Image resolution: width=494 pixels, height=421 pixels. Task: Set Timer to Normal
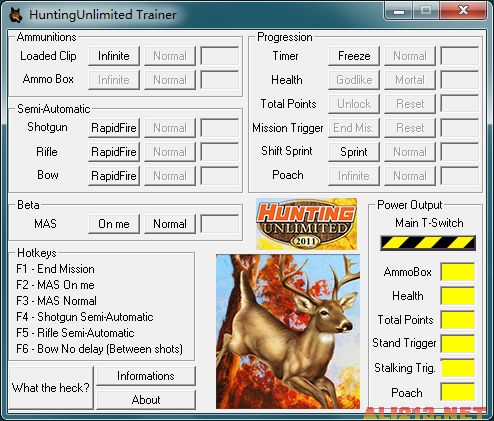coord(410,56)
